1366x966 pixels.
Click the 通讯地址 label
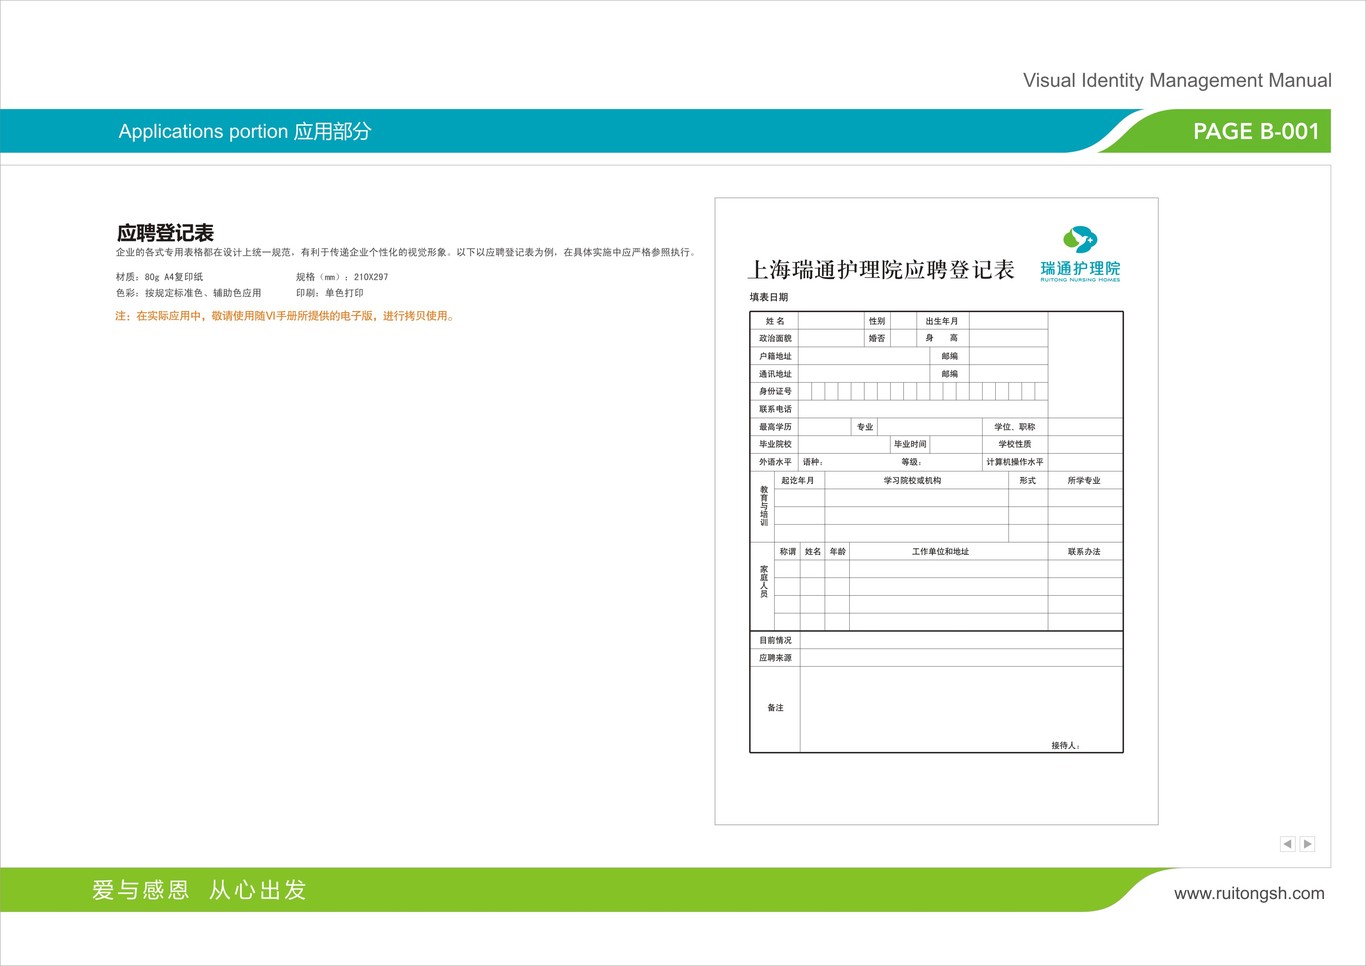point(775,374)
